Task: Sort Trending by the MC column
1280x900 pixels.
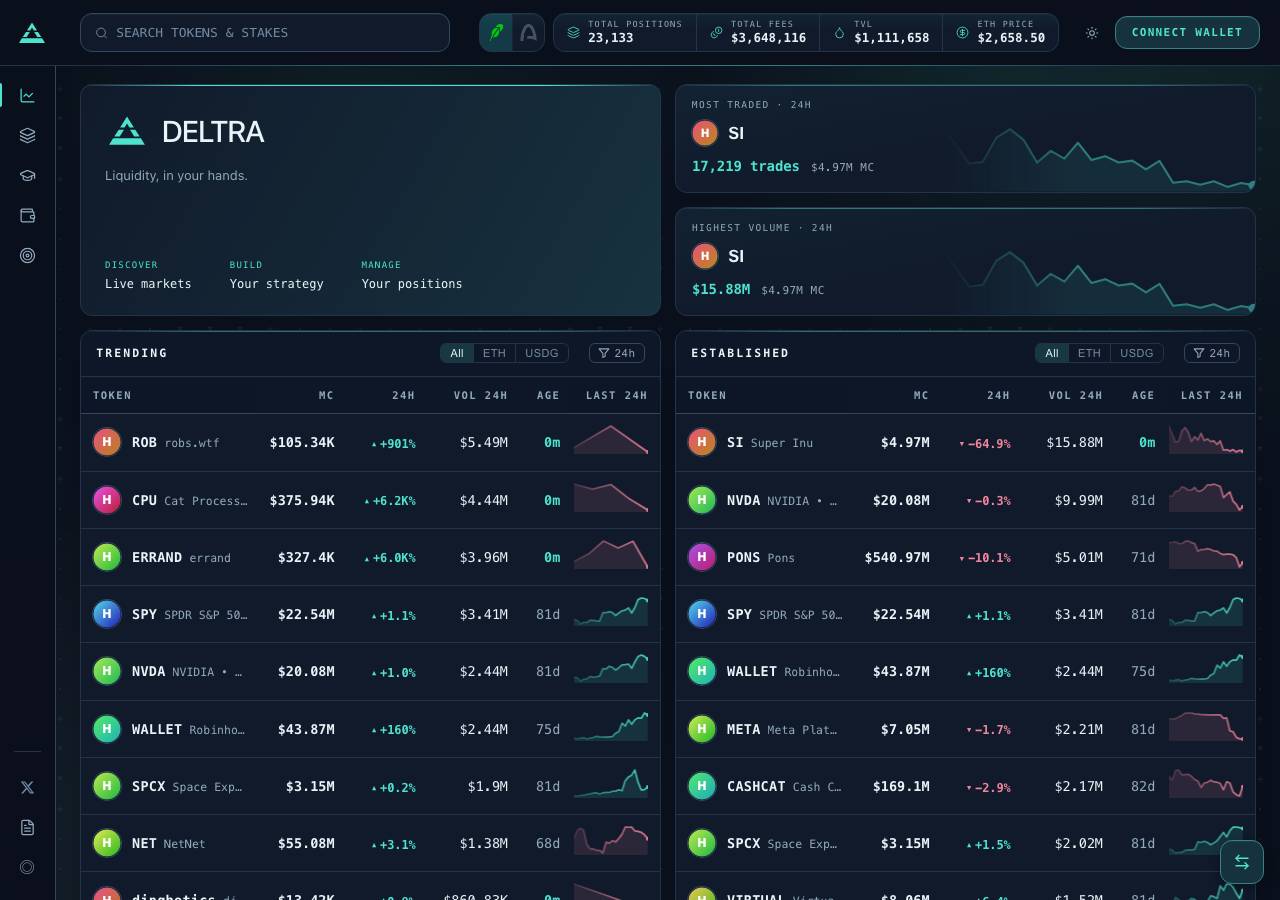Action: coord(327,396)
